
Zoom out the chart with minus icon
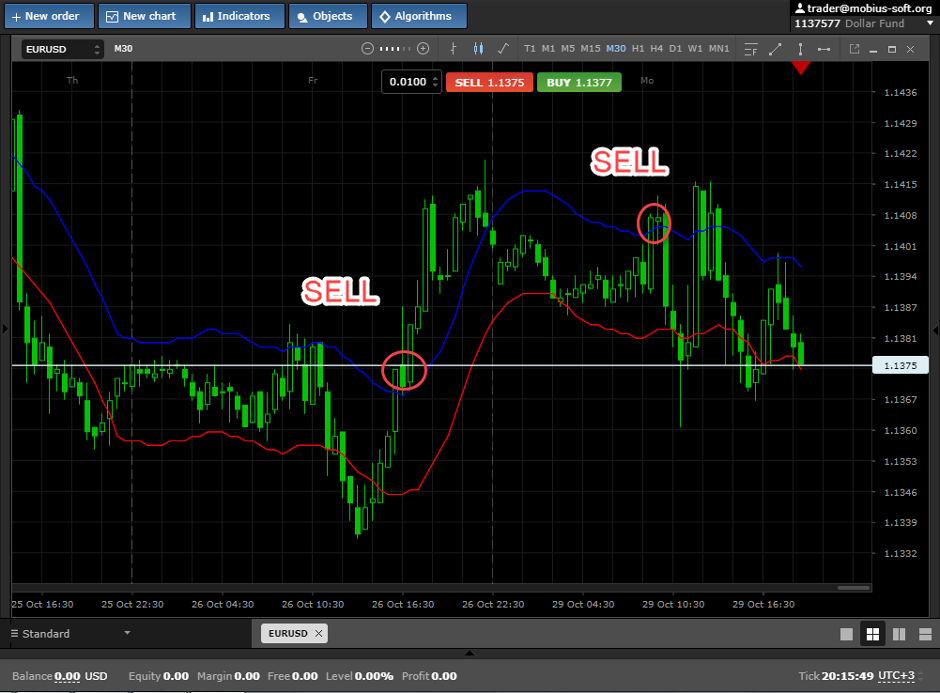point(367,49)
